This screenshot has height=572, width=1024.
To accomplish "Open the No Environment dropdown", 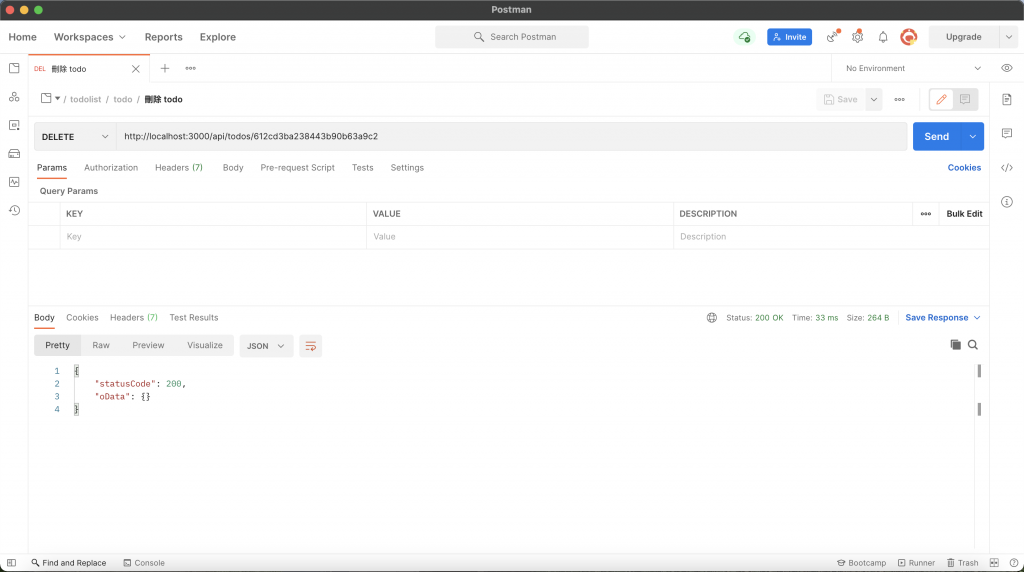I will coord(912,69).
